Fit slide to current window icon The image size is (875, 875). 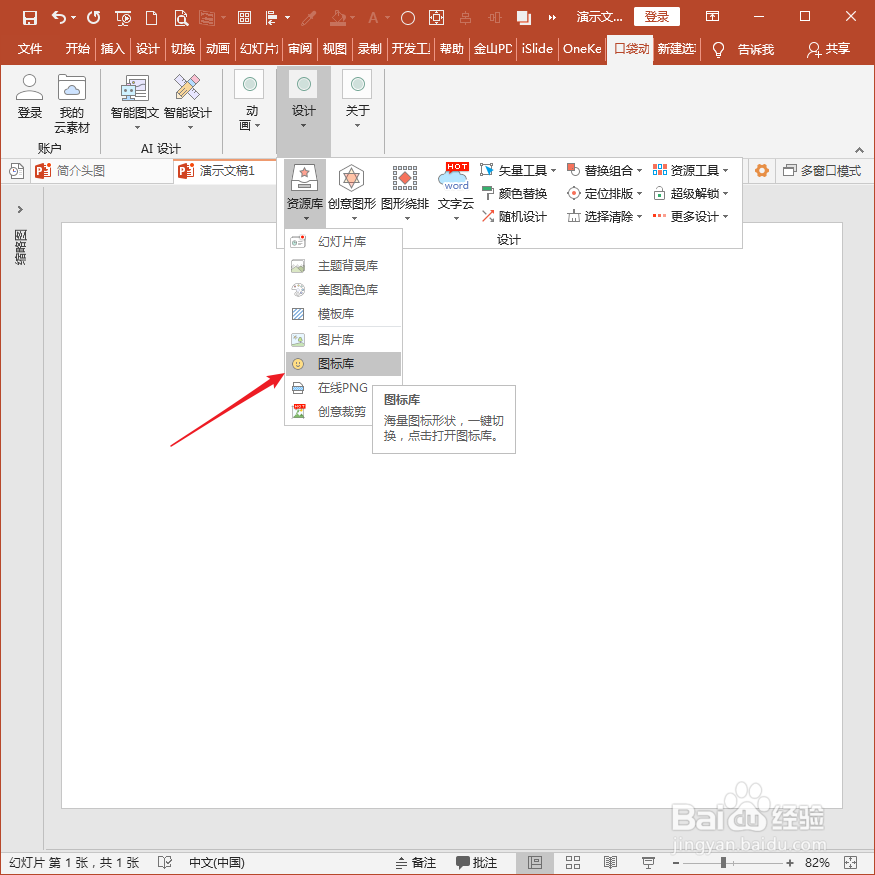click(851, 863)
